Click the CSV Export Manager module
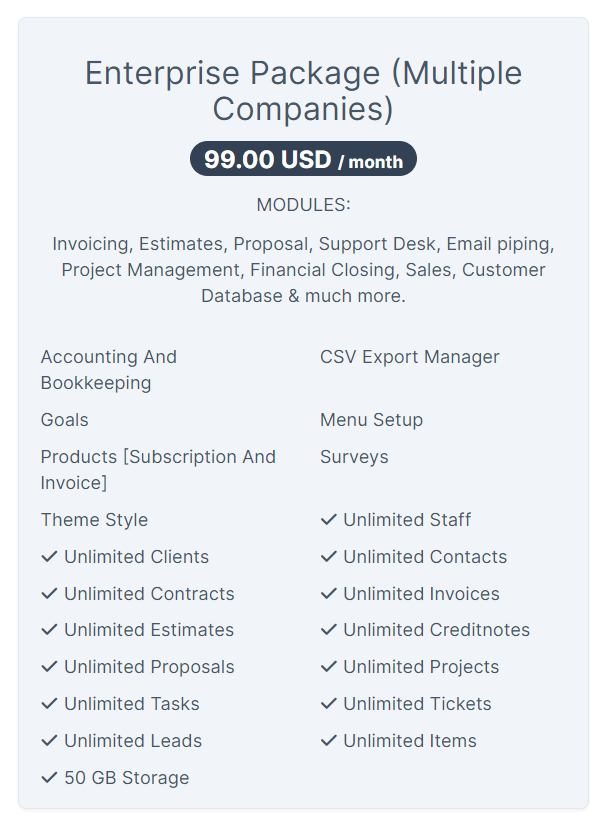Screen dimensions: 610x830 point(409,357)
